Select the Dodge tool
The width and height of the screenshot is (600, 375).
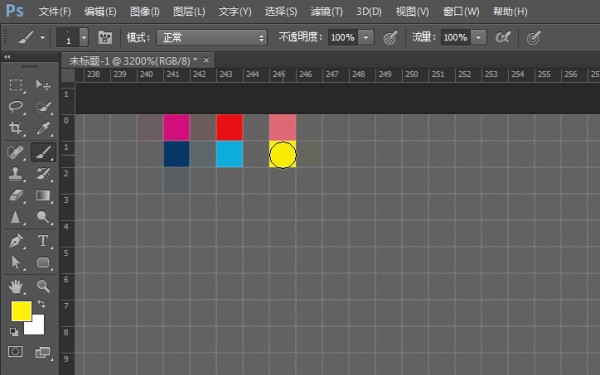[x=43, y=217]
